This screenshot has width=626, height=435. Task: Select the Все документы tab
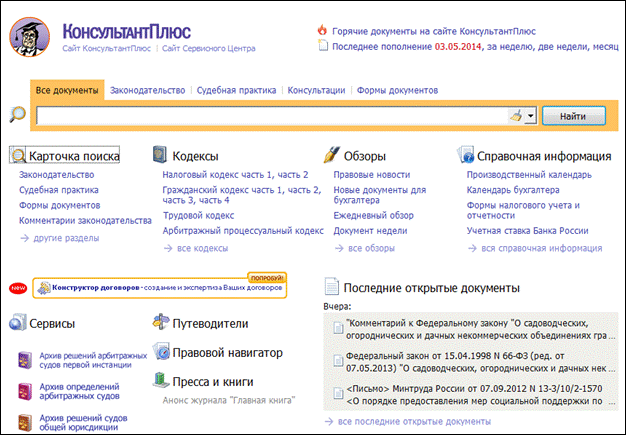tap(67, 90)
